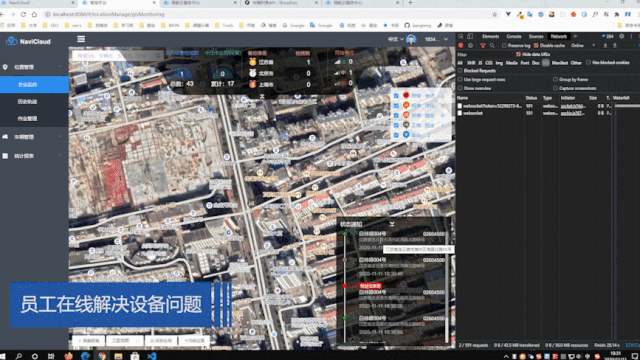This screenshot has height=360, width=640.
Task: Switch to the Elements tab
Action: [490, 36]
